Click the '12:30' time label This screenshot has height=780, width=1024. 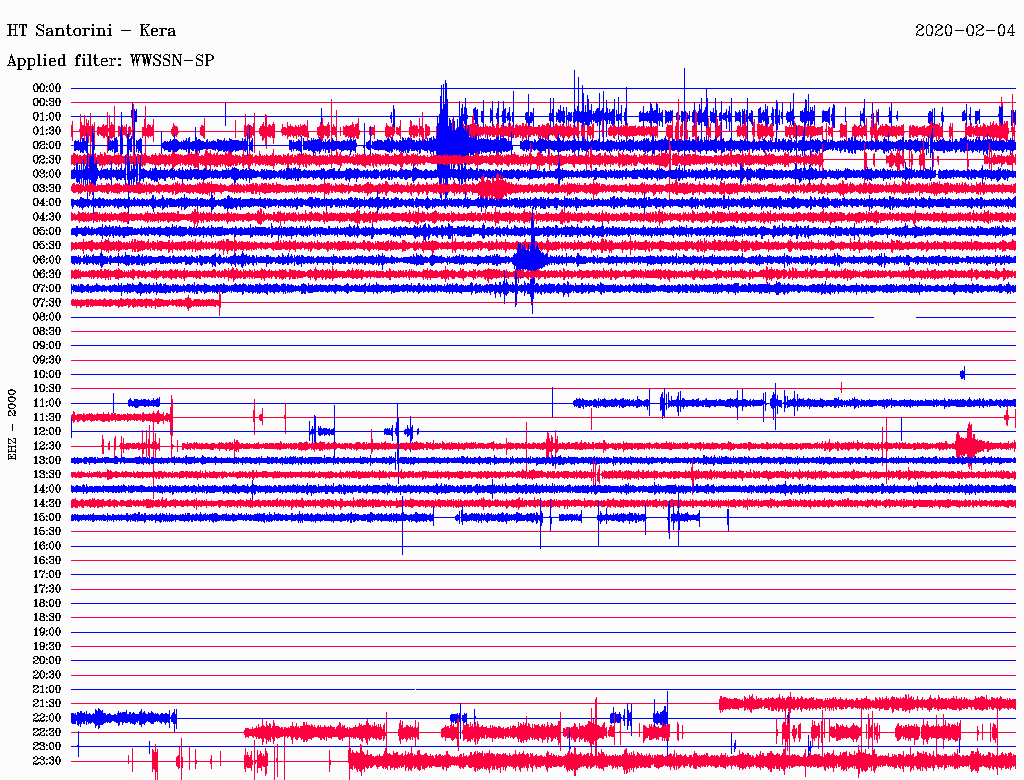[x=47, y=446]
